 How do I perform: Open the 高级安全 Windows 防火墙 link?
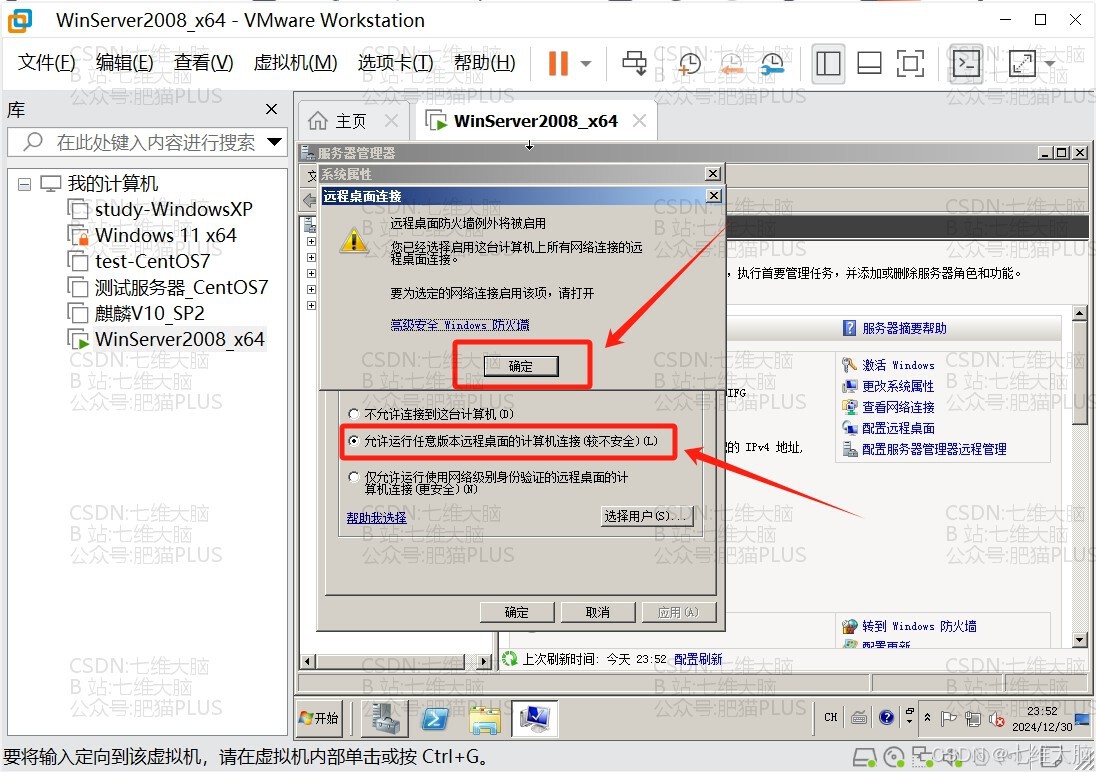click(459, 325)
